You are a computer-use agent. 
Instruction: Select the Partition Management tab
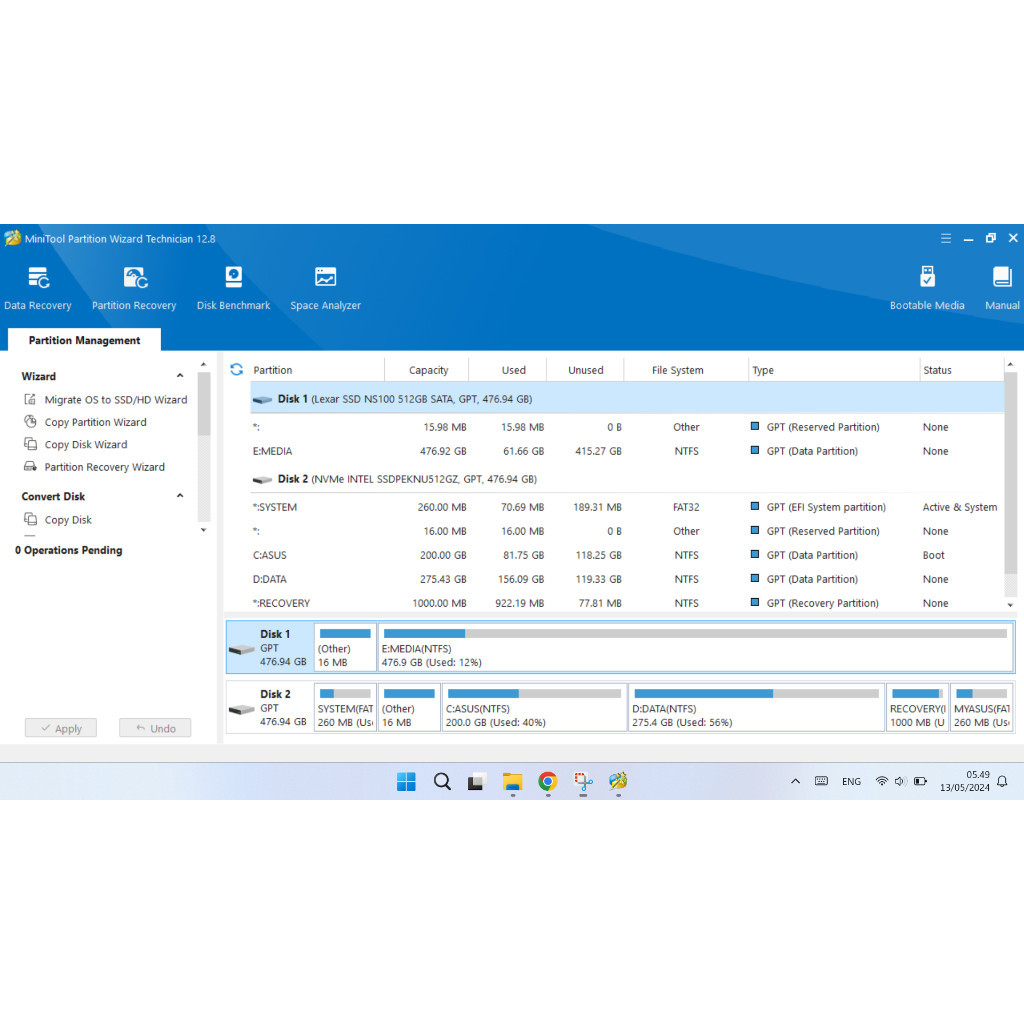[84, 340]
